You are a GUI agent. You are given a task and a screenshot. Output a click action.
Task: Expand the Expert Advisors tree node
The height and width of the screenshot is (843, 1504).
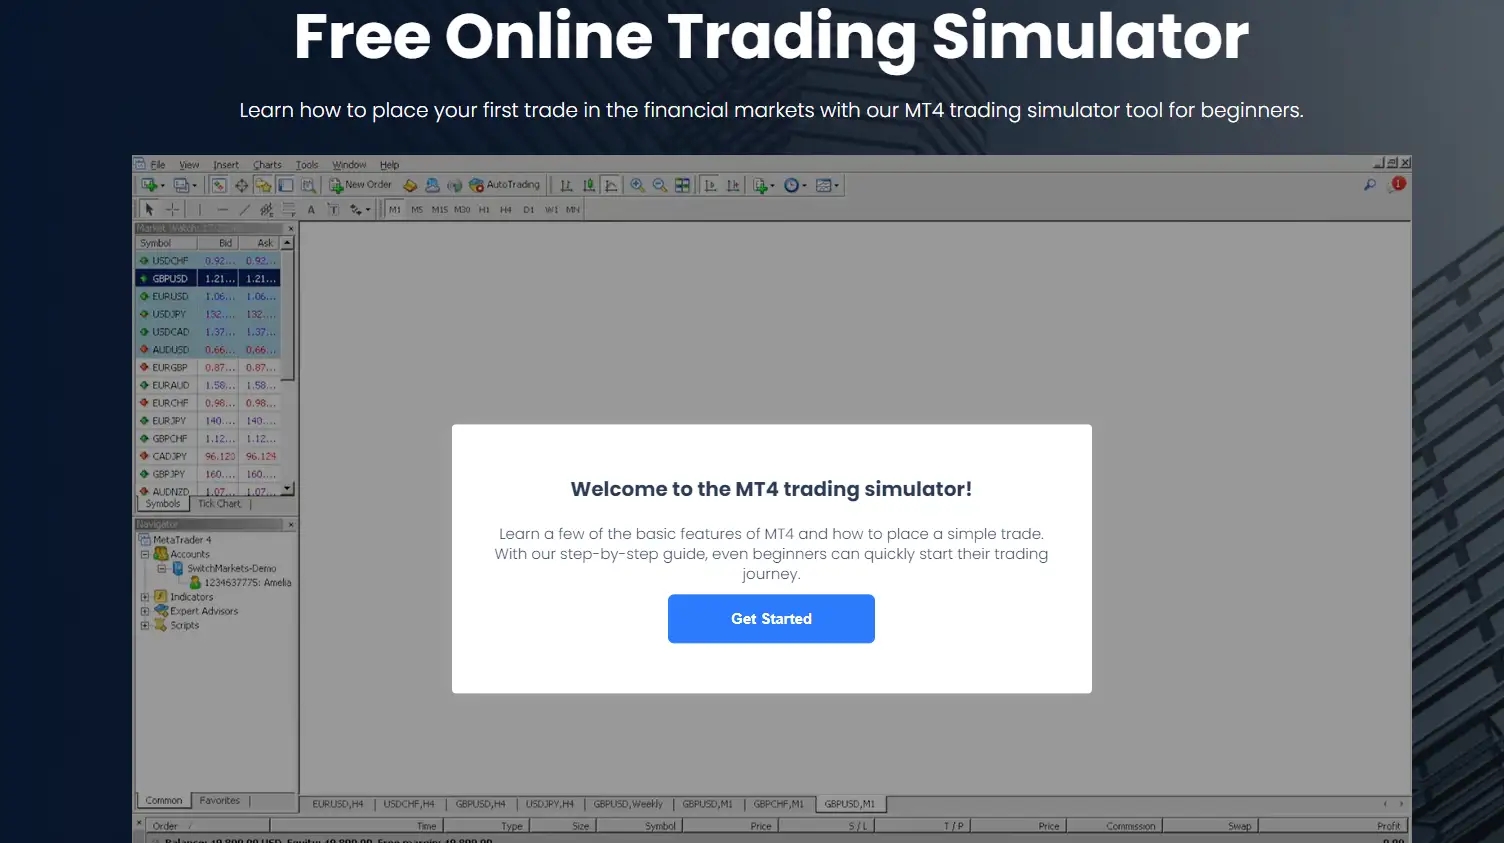click(x=144, y=611)
